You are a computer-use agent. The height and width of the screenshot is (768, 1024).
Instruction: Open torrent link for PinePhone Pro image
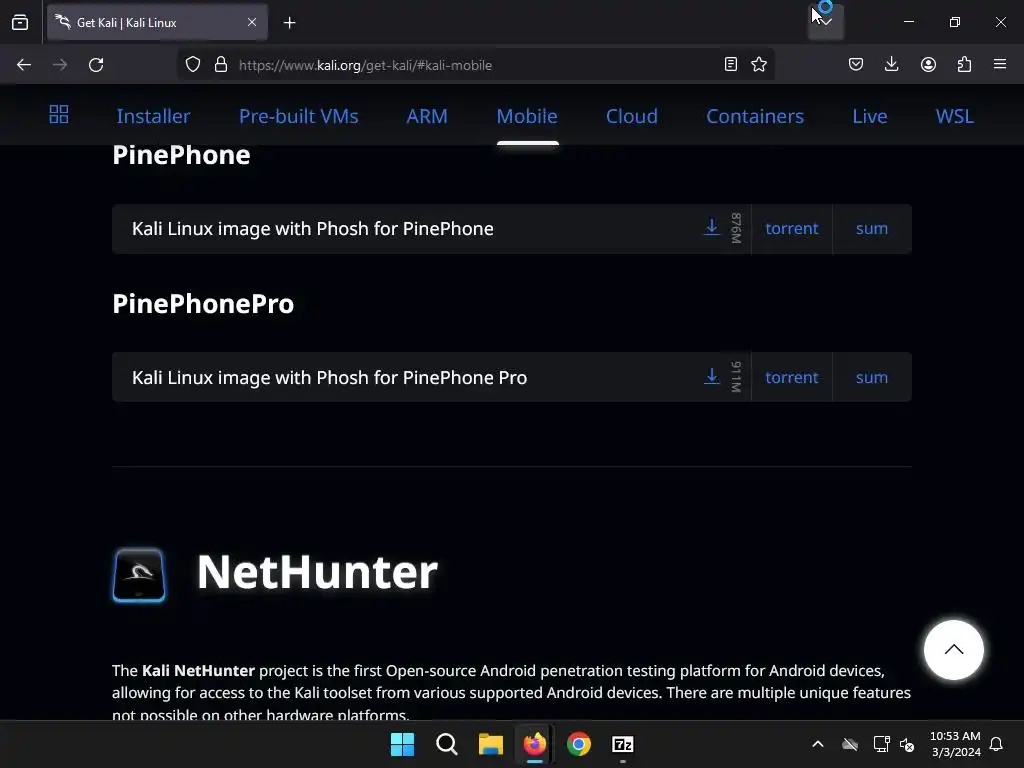click(x=792, y=377)
